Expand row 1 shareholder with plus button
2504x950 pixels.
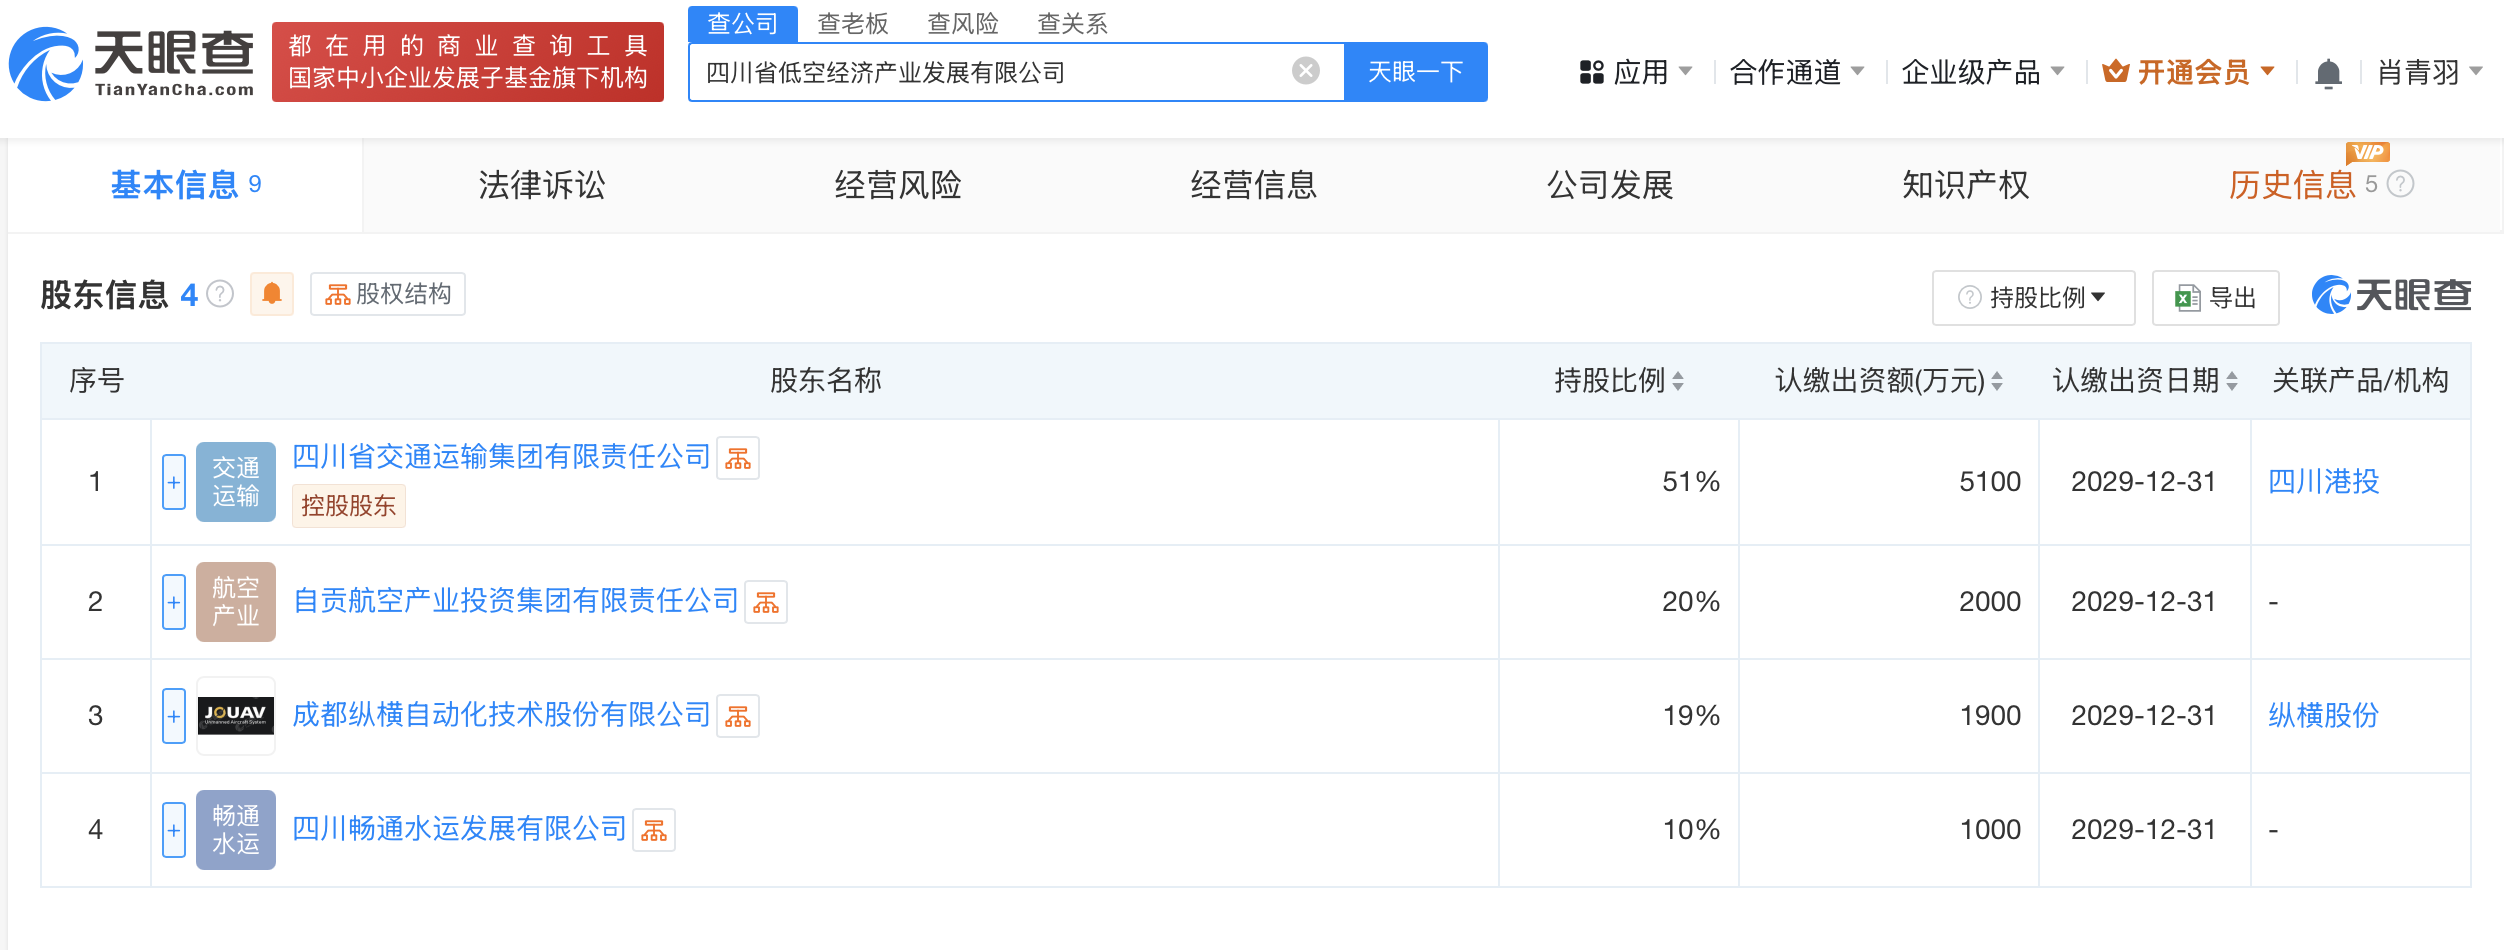coord(174,482)
